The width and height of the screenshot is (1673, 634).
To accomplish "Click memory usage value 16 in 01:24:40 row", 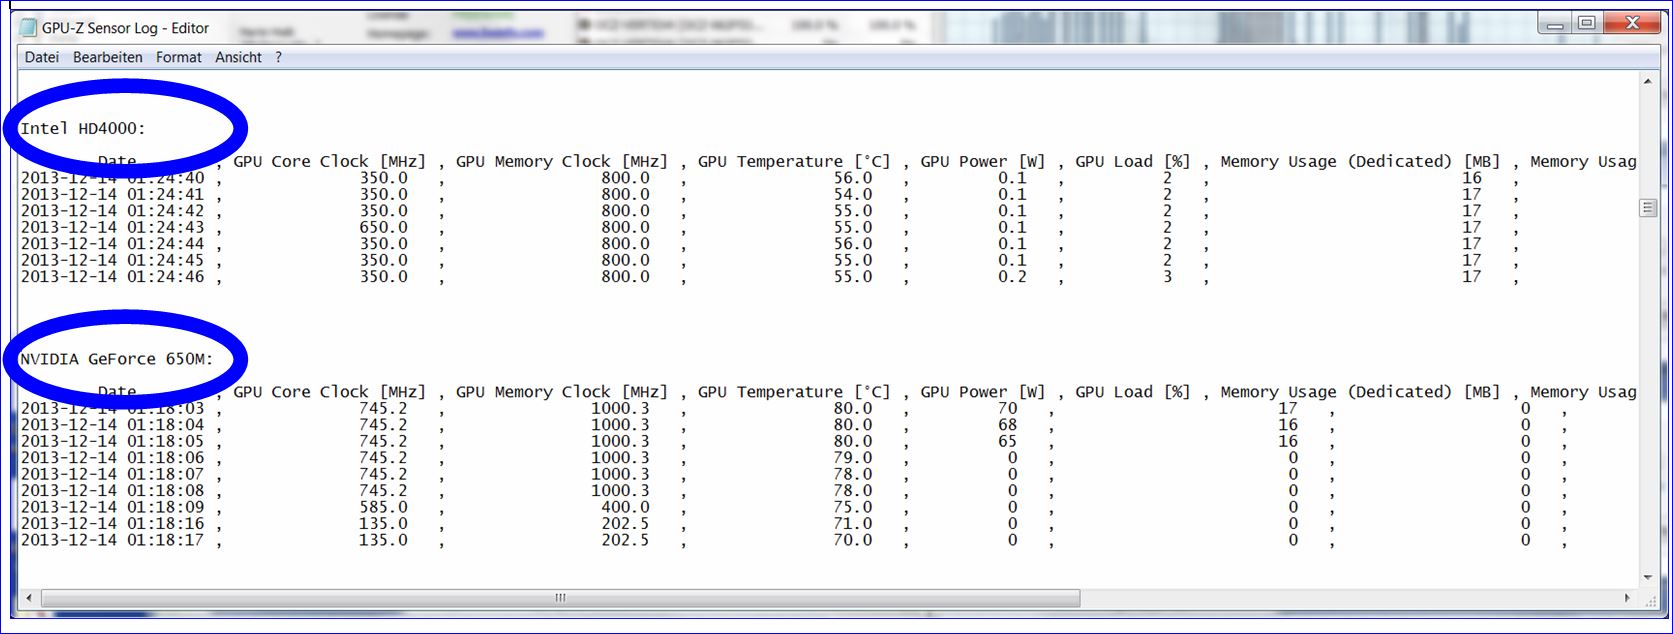I will [x=1472, y=178].
